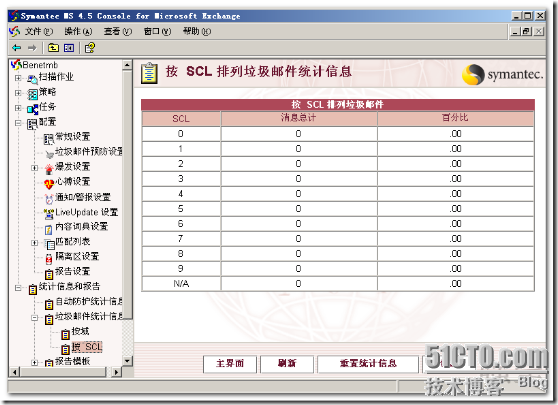Click the 主界面 button
This screenshot has height=405, width=558.
point(230,363)
